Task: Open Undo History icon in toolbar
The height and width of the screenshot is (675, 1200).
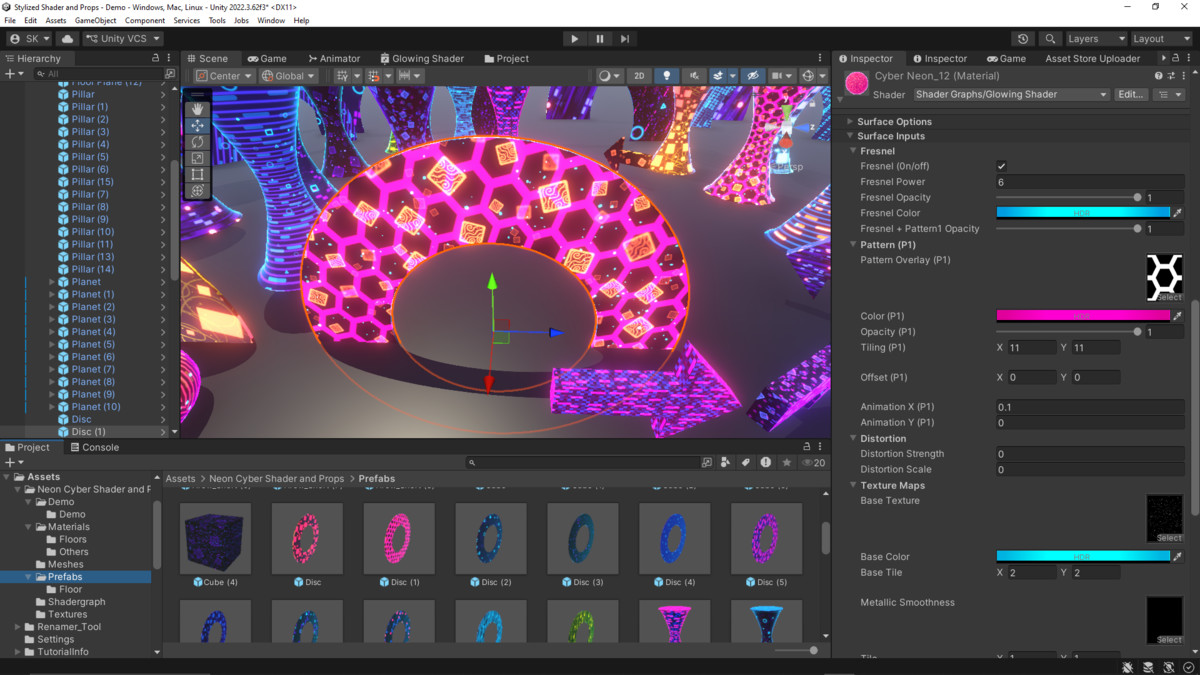Action: pos(1023,39)
